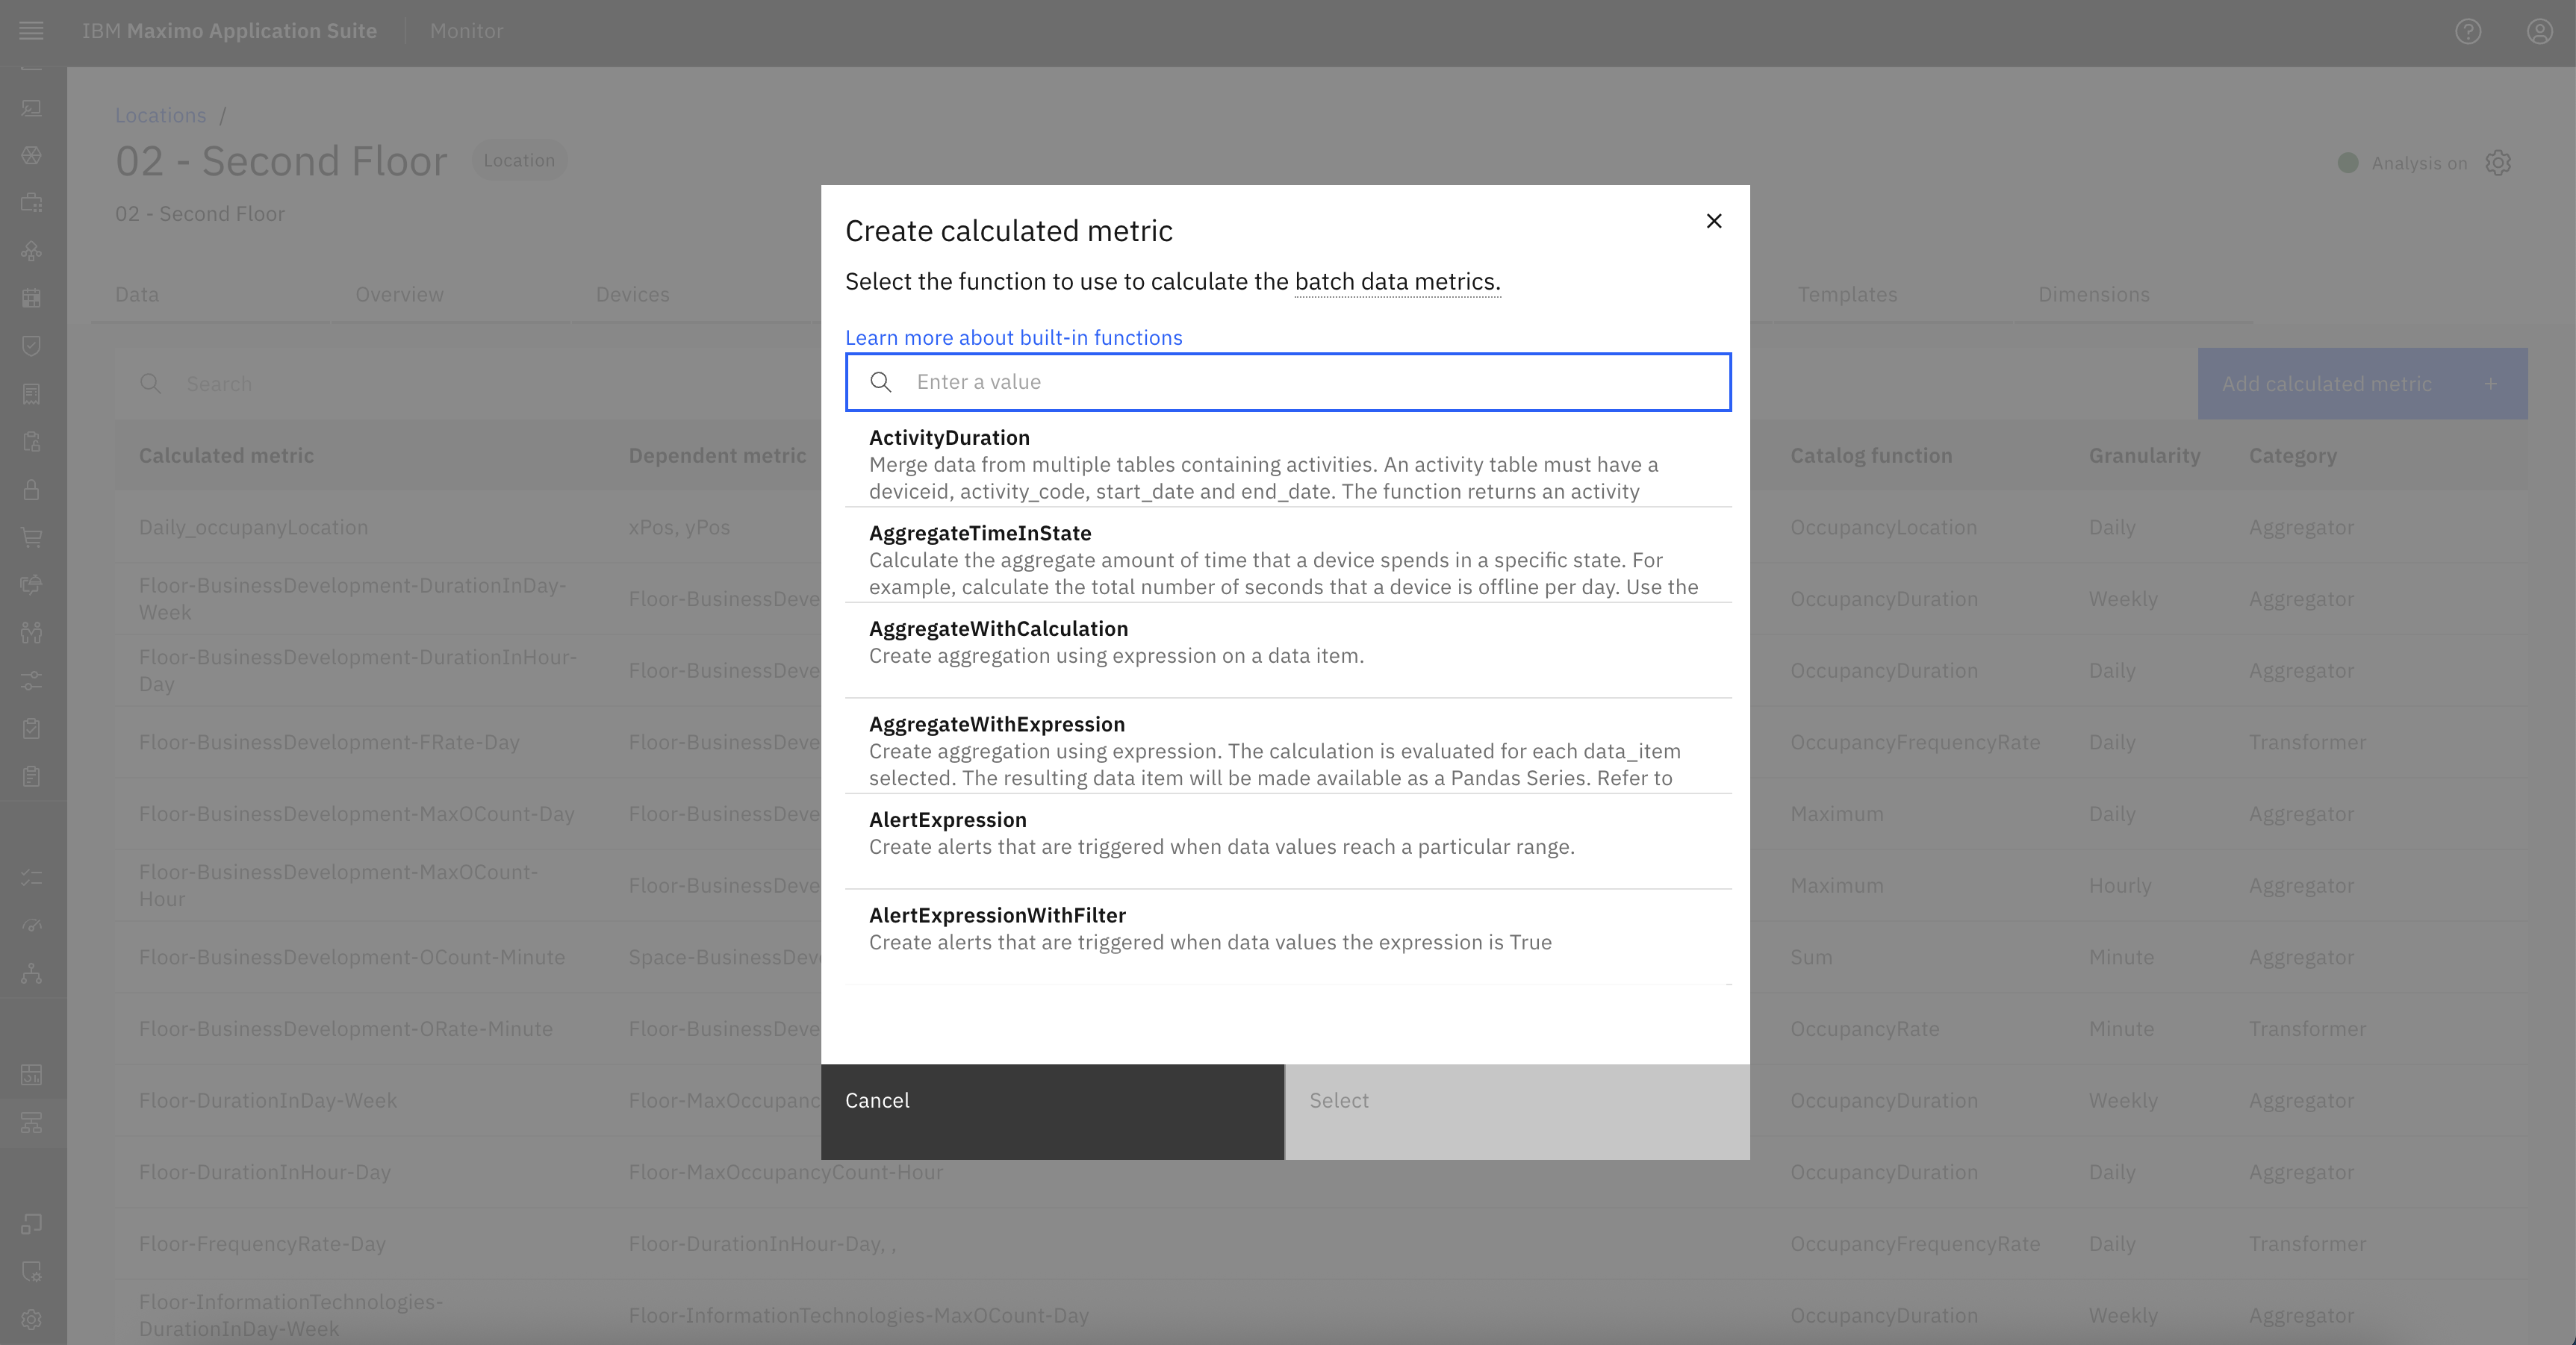The height and width of the screenshot is (1345, 2576).
Task: Click the two people sidebar icon
Action: point(31,632)
